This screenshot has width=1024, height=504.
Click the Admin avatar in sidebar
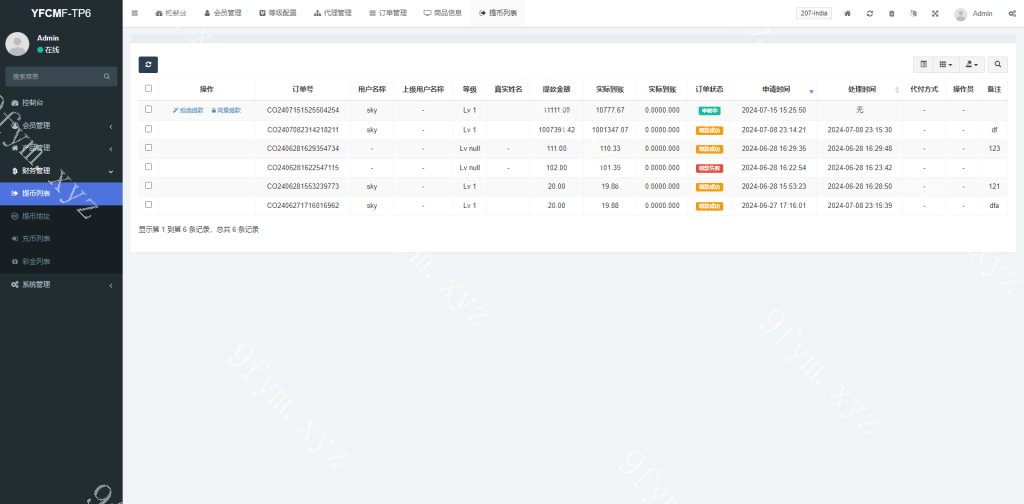[17, 44]
